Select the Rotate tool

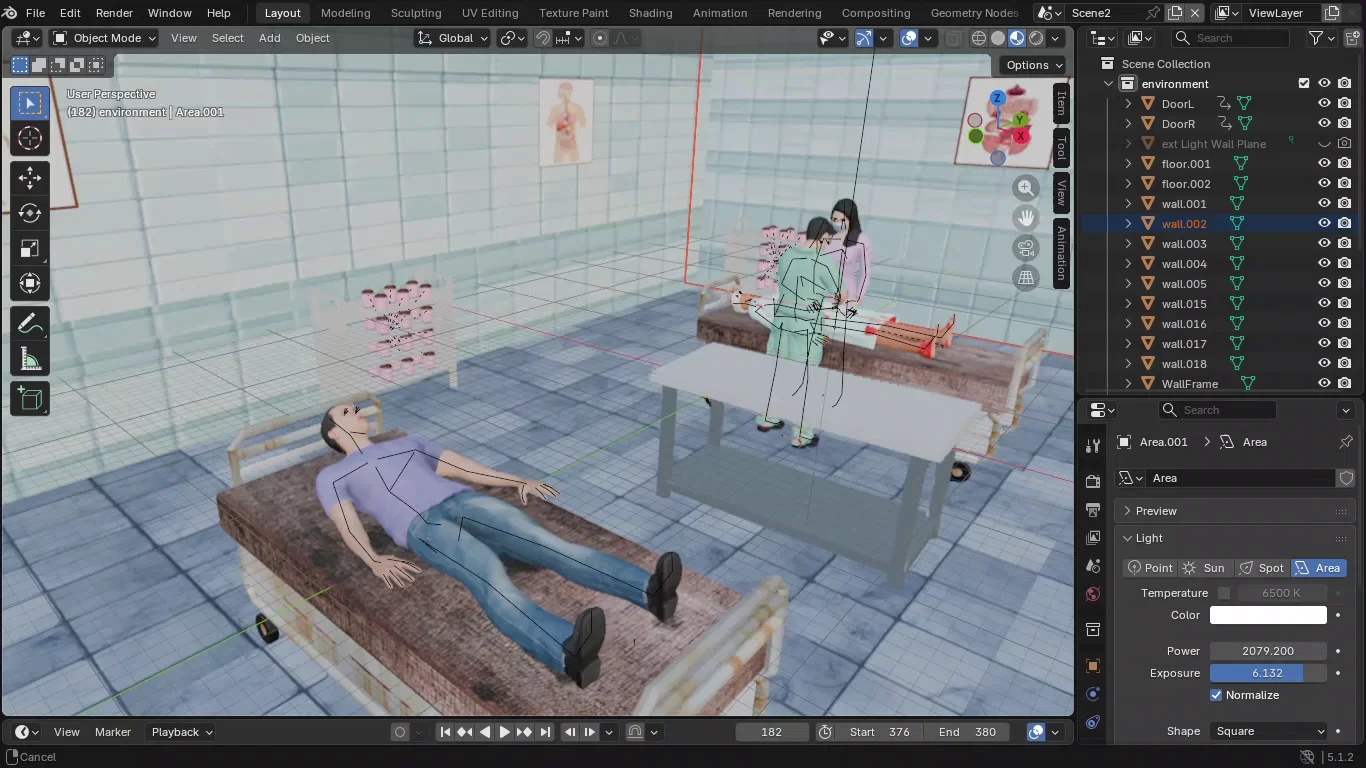(30, 213)
